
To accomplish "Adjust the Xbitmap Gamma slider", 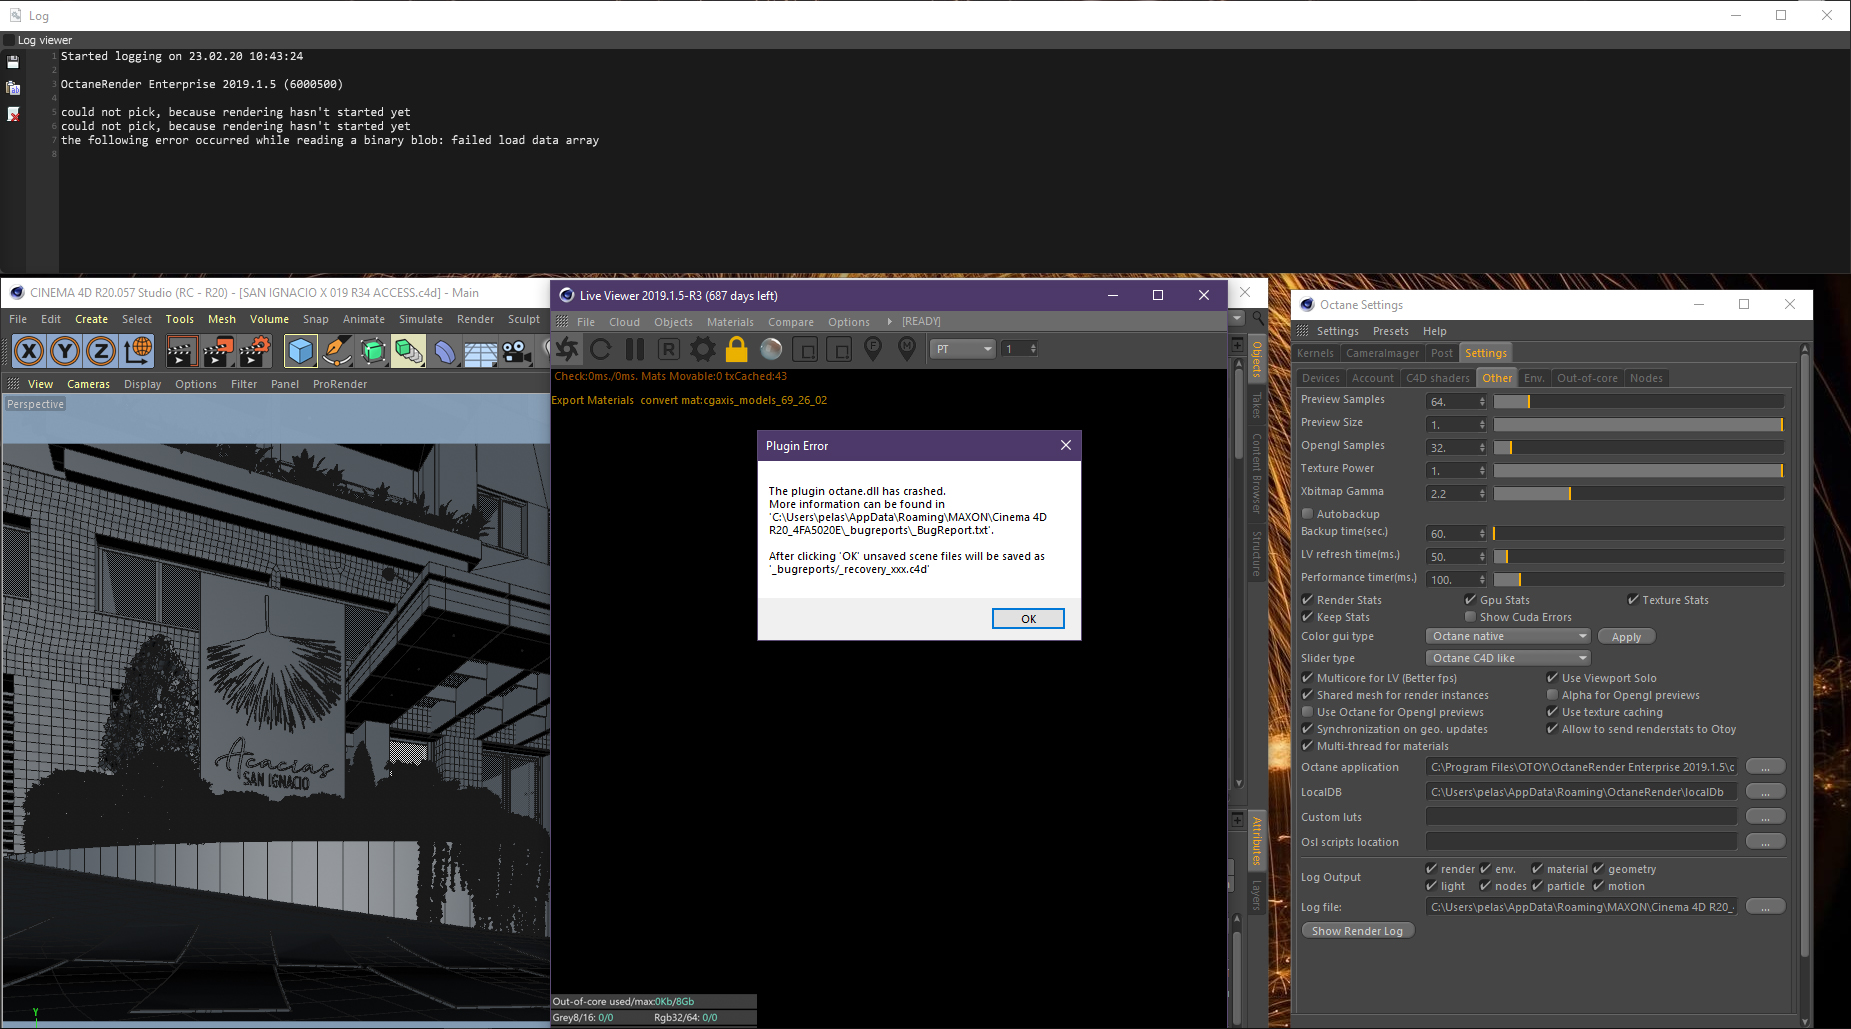I will [1638, 494].
